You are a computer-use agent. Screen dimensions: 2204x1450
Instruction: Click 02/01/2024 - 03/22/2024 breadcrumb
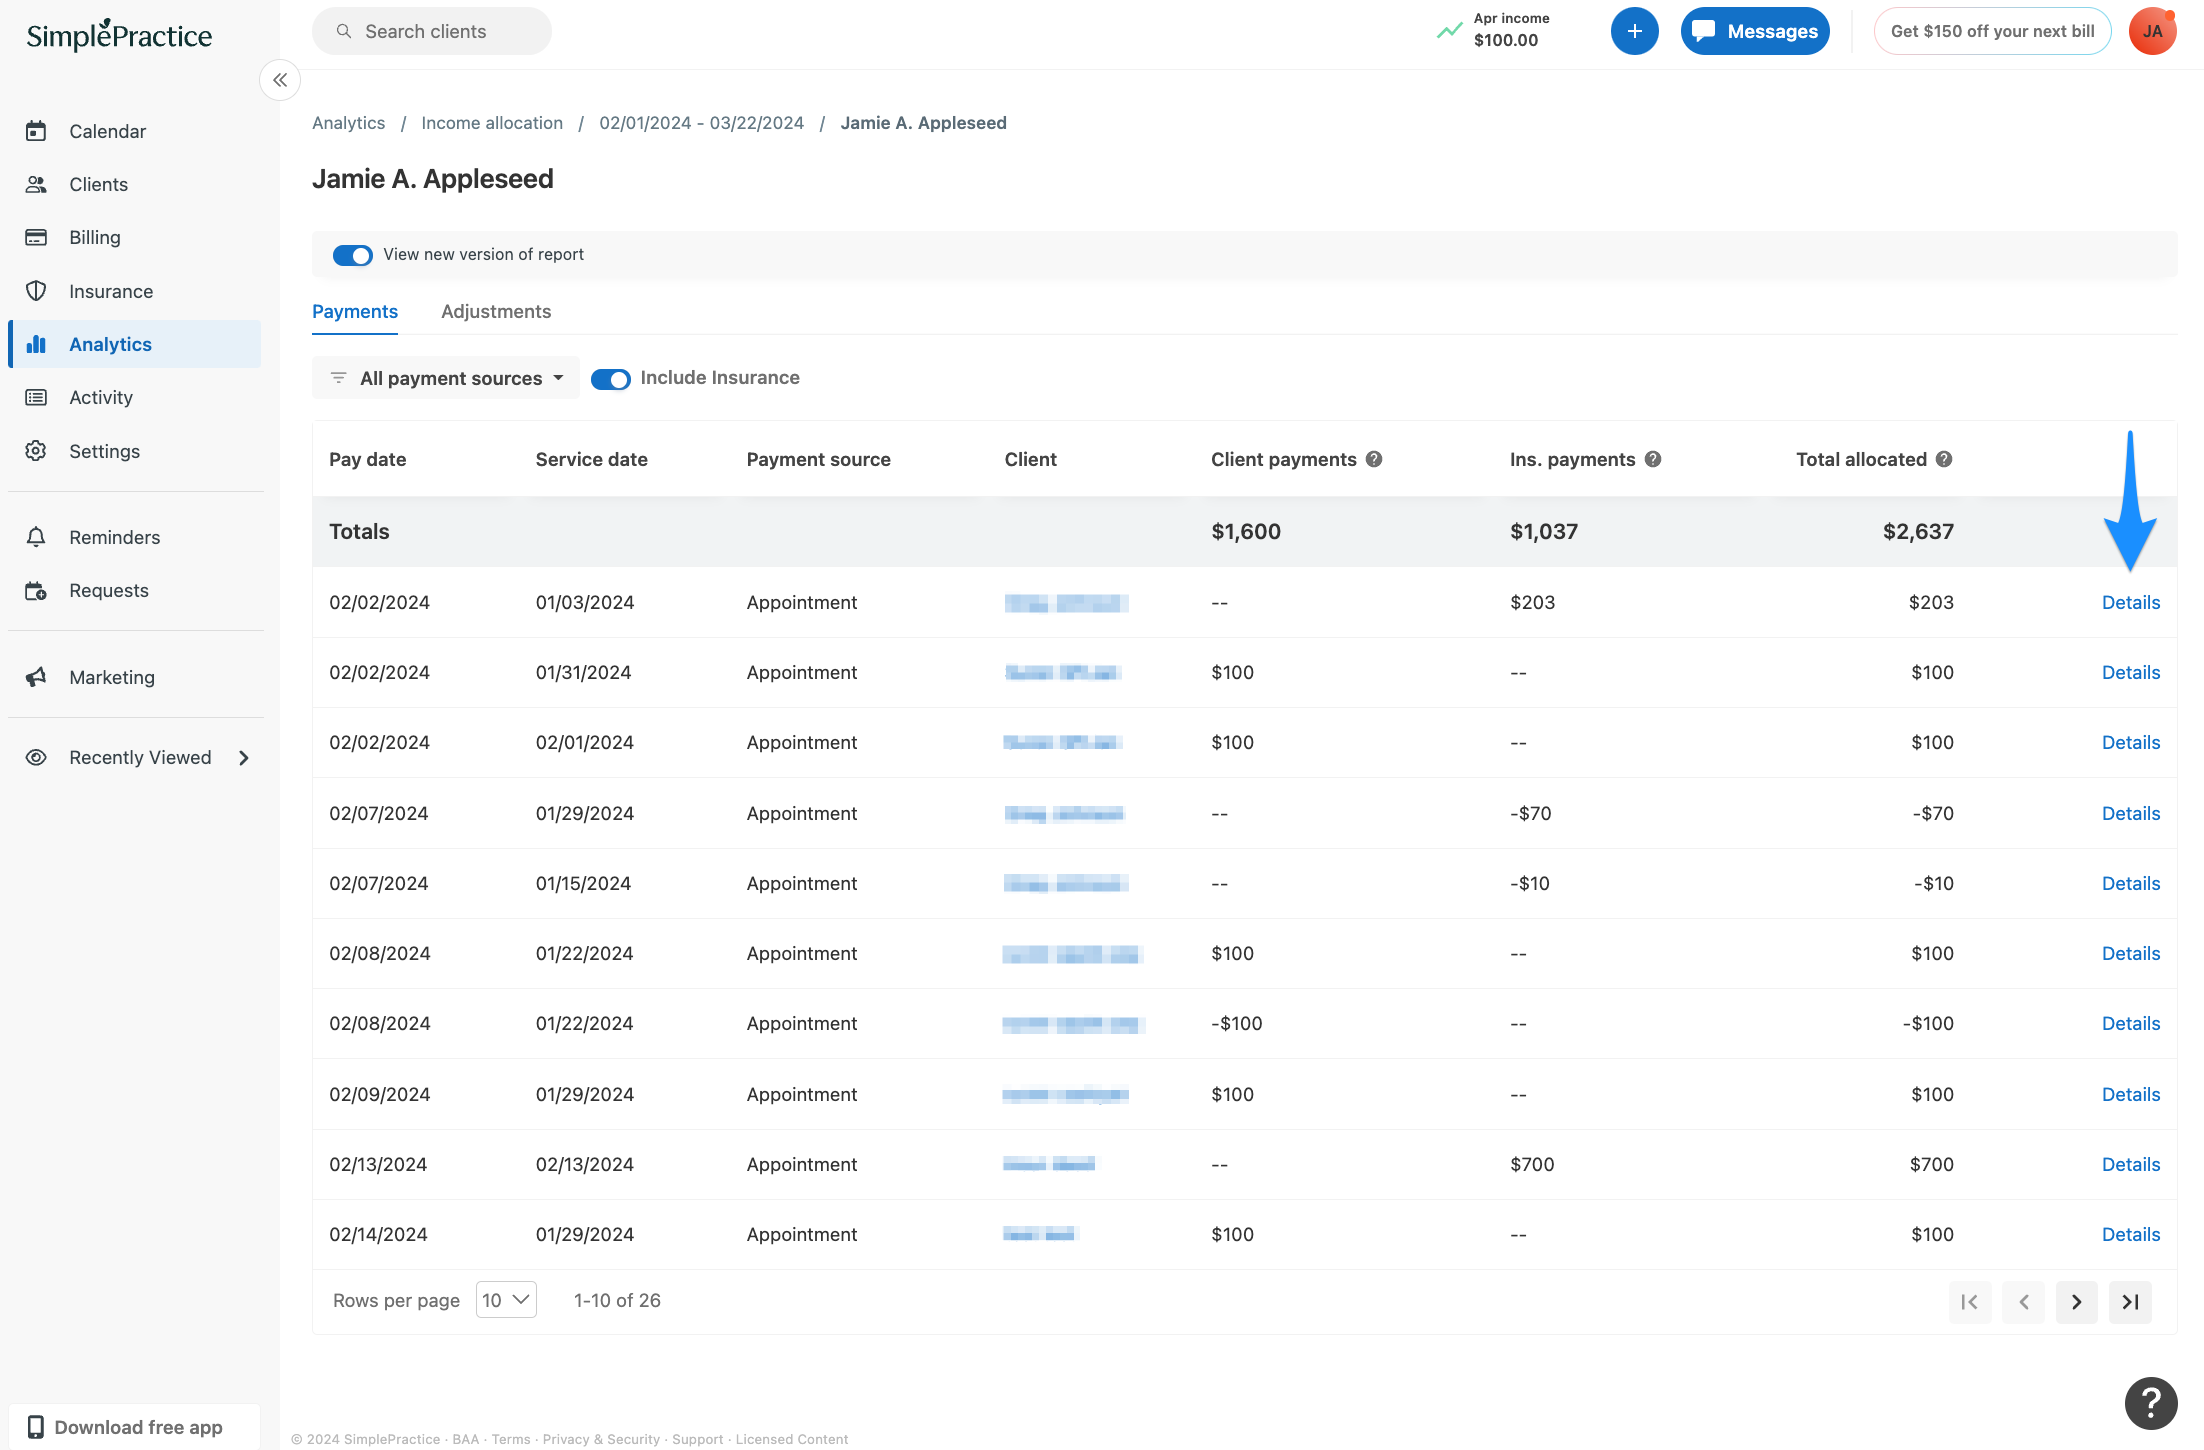[x=701, y=123]
